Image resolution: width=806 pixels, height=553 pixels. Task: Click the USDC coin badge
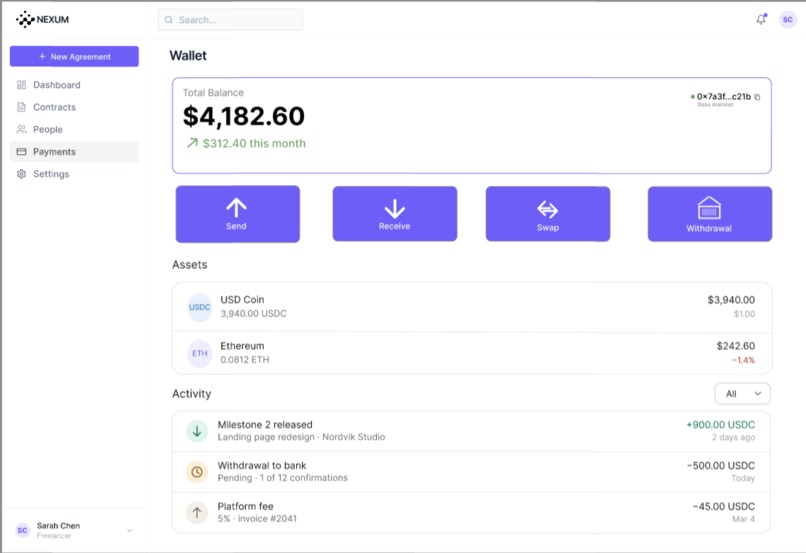[199, 307]
